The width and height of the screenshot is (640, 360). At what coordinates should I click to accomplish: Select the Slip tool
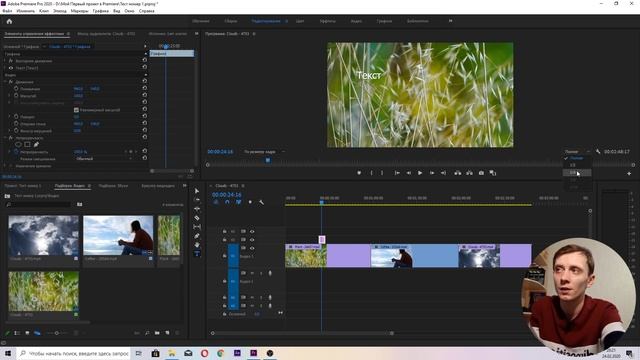(x=197, y=227)
